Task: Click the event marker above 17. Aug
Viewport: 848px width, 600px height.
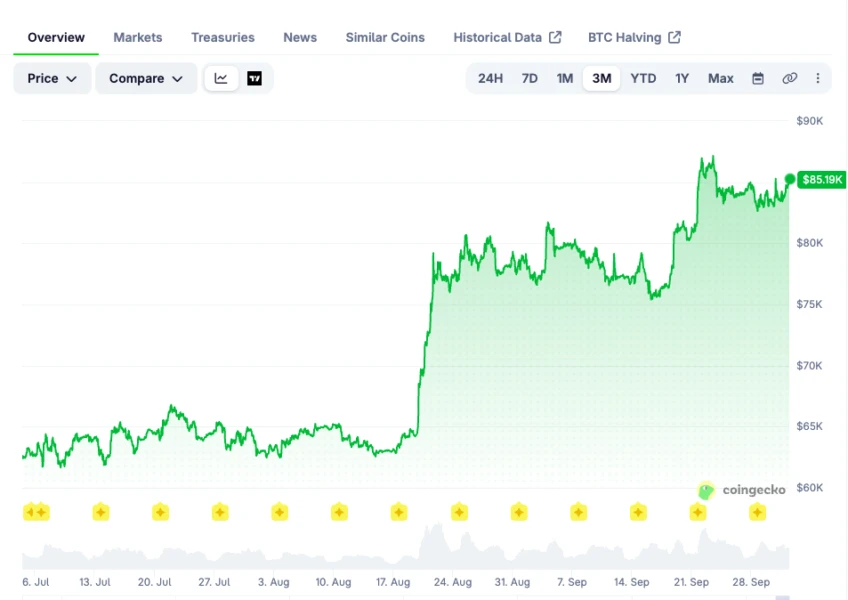Action: pyautogui.click(x=399, y=512)
